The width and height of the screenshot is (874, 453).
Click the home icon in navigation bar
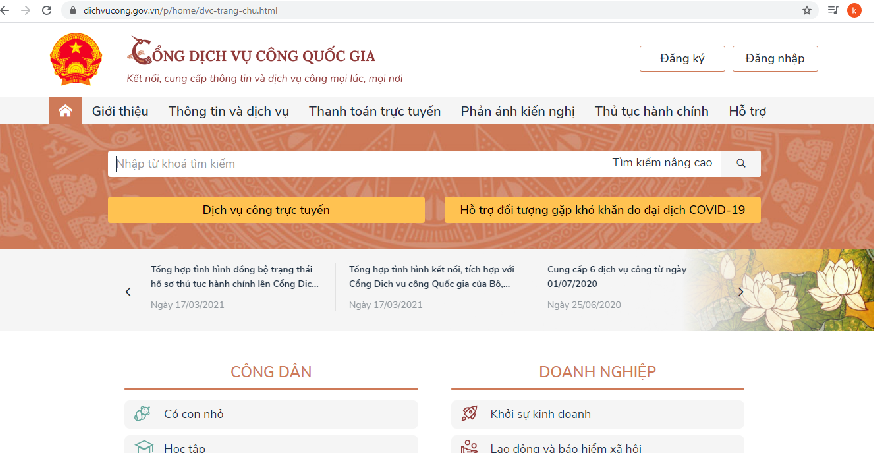coord(65,110)
